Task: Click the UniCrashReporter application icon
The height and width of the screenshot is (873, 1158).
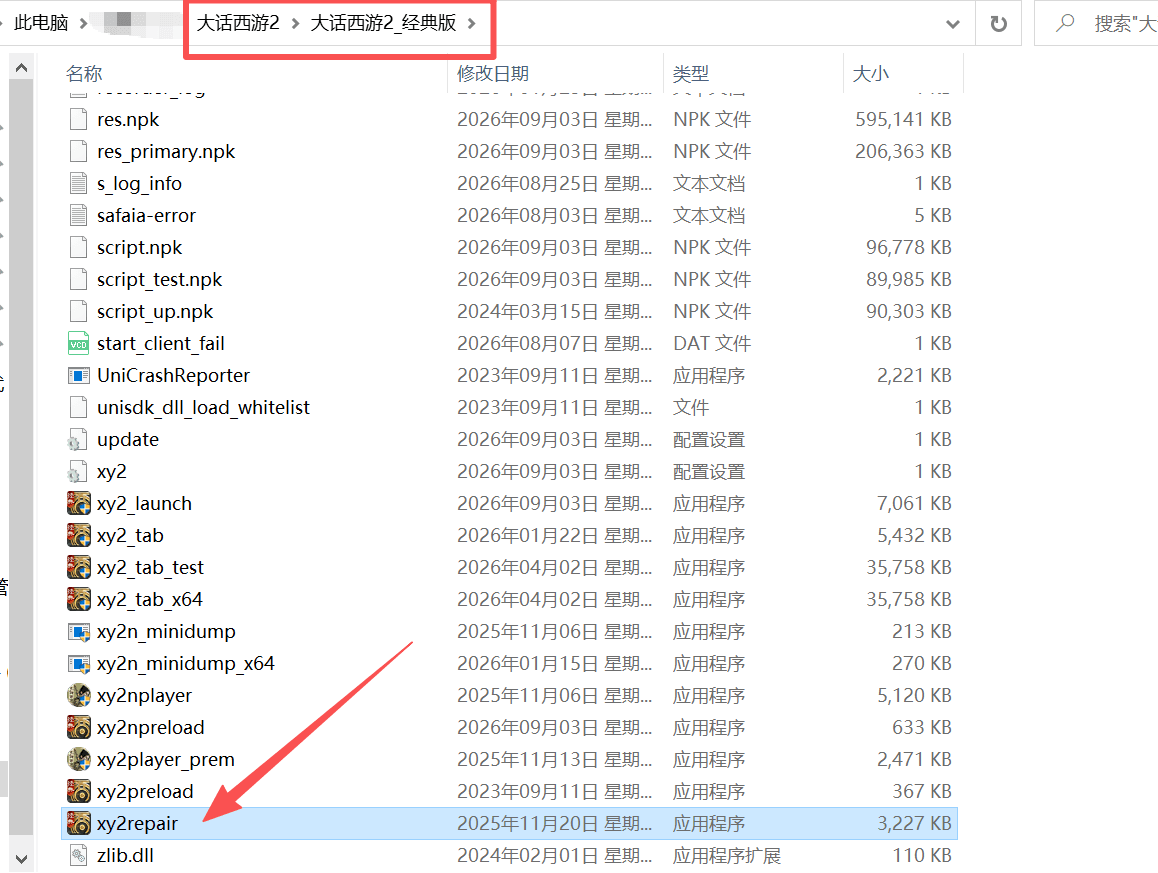Action: (78, 375)
